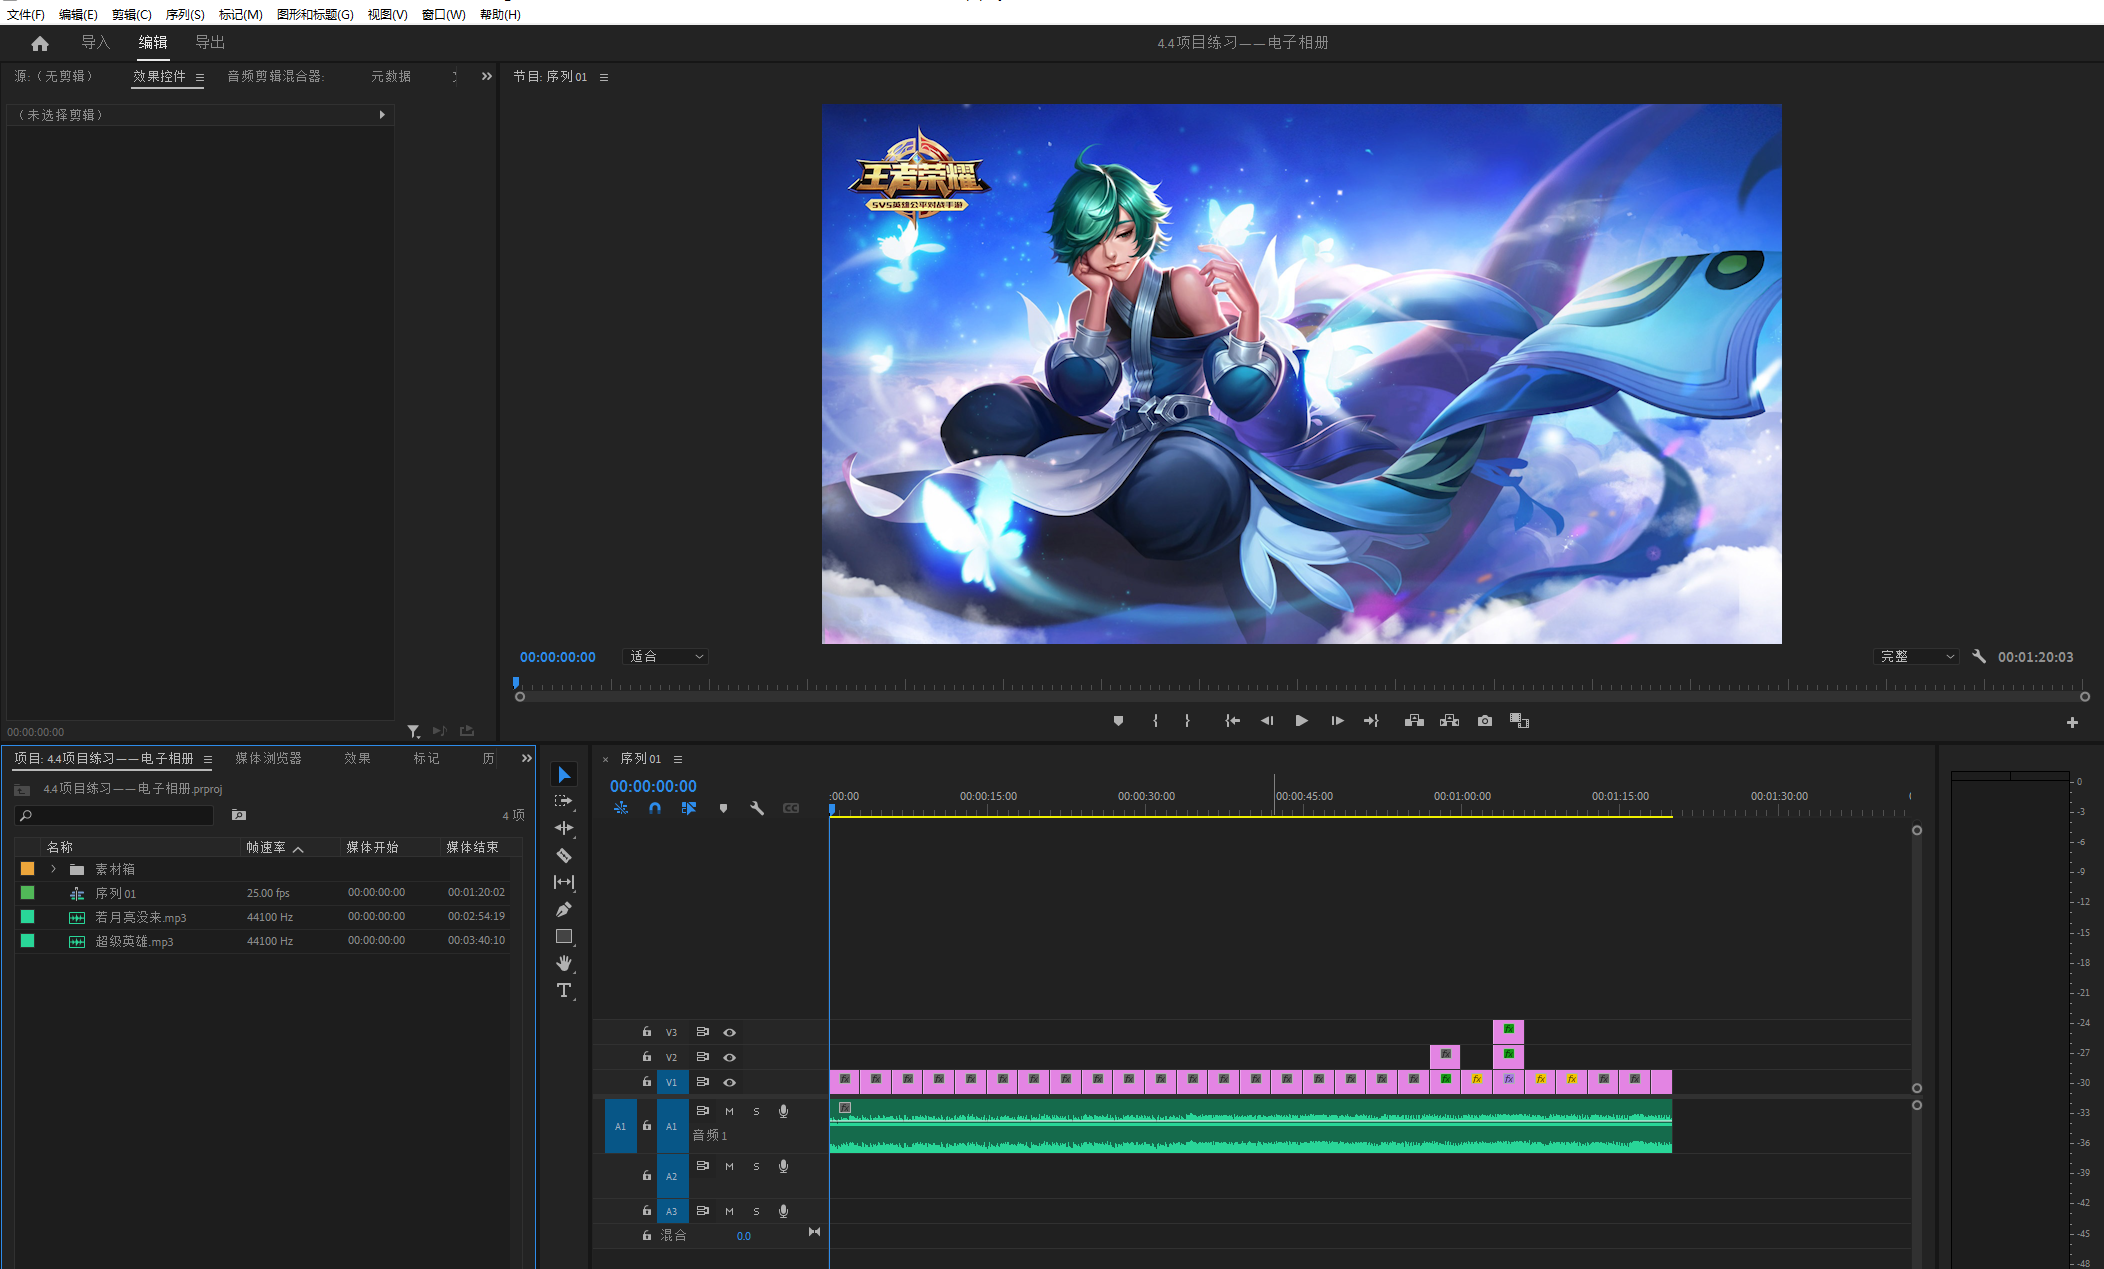Open the 序列(S) menu
The width and height of the screenshot is (2104, 1269).
[185, 14]
